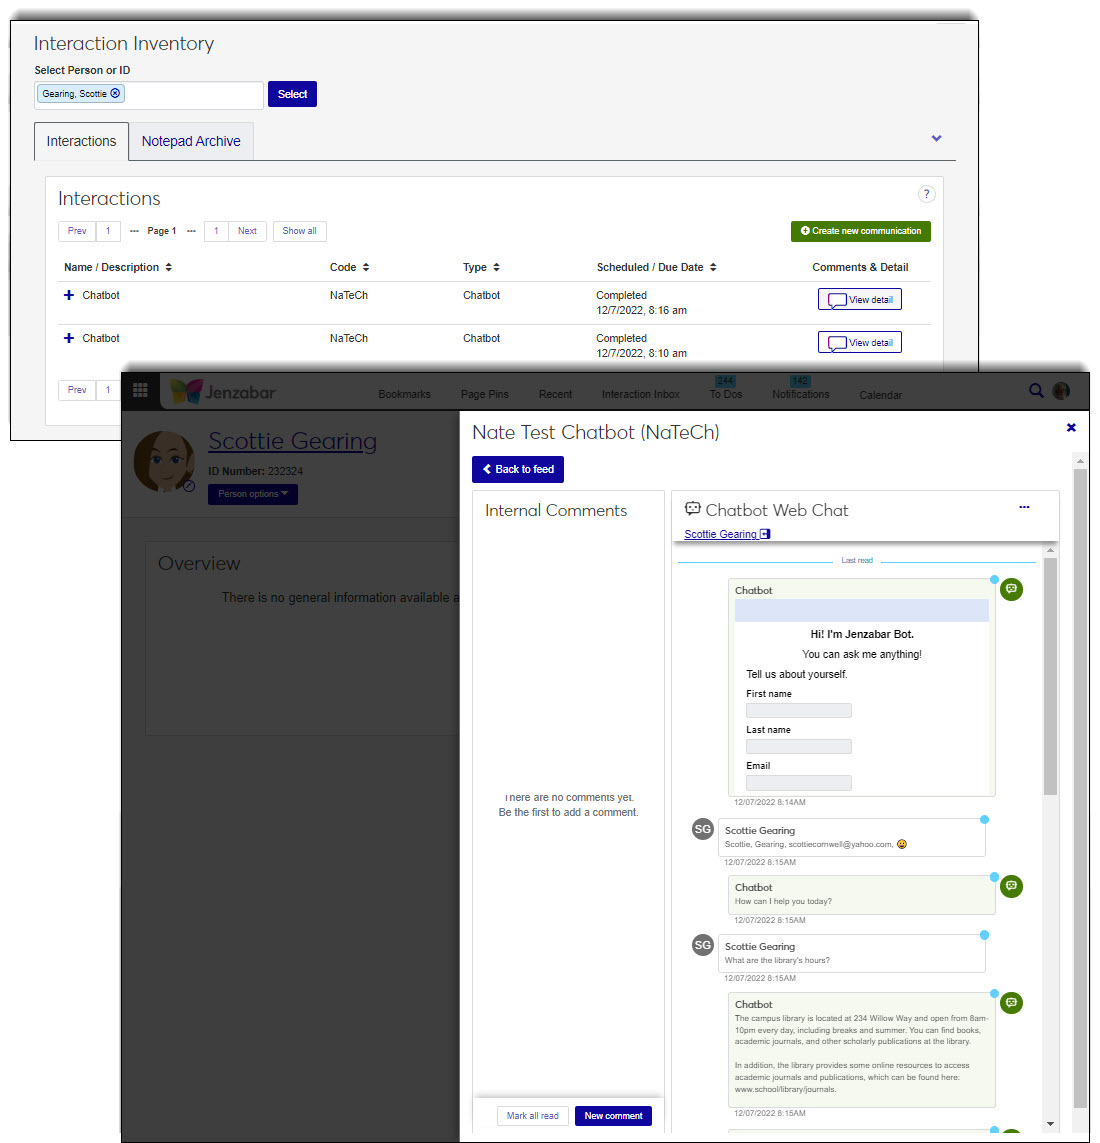The width and height of the screenshot is (1100, 1143).
Task: Switch to the Interactions tab
Action: (x=81, y=141)
